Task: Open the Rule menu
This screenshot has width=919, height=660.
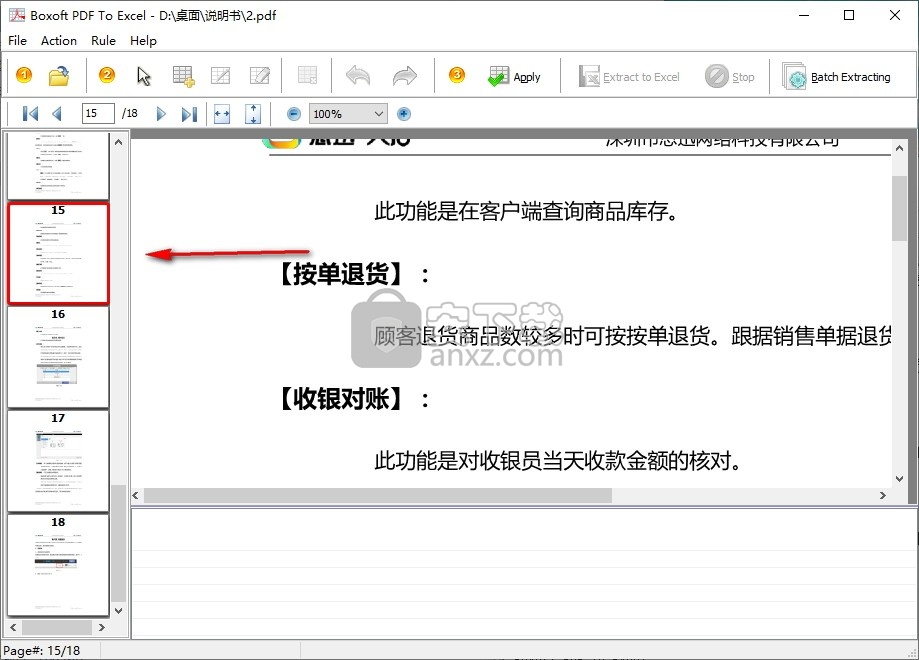Action: pos(103,40)
